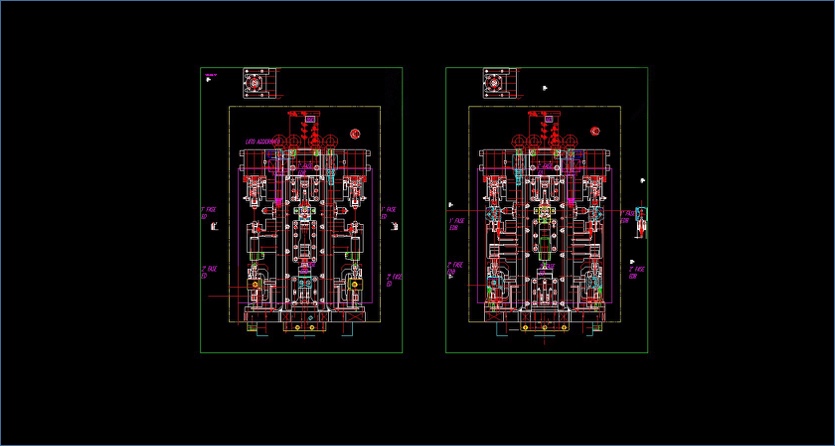Click the magenta LIFTS ACCORDANCE text label
This screenshot has height=446, width=835.
pyautogui.click(x=262, y=143)
